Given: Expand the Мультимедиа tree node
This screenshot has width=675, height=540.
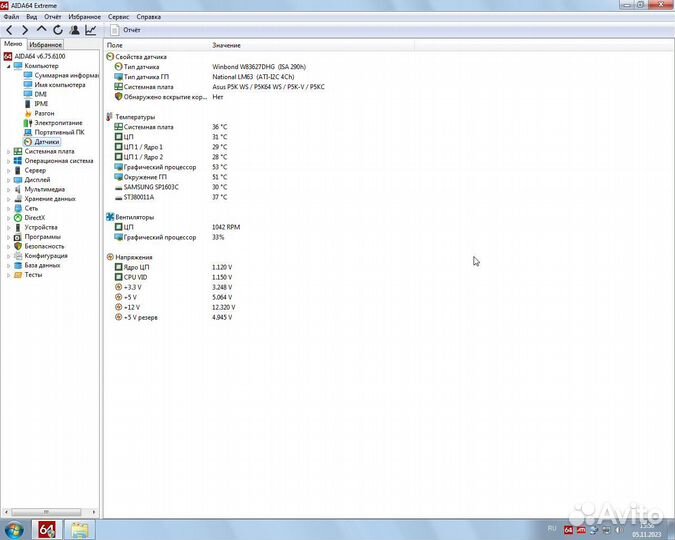Looking at the screenshot, I should (x=8, y=189).
